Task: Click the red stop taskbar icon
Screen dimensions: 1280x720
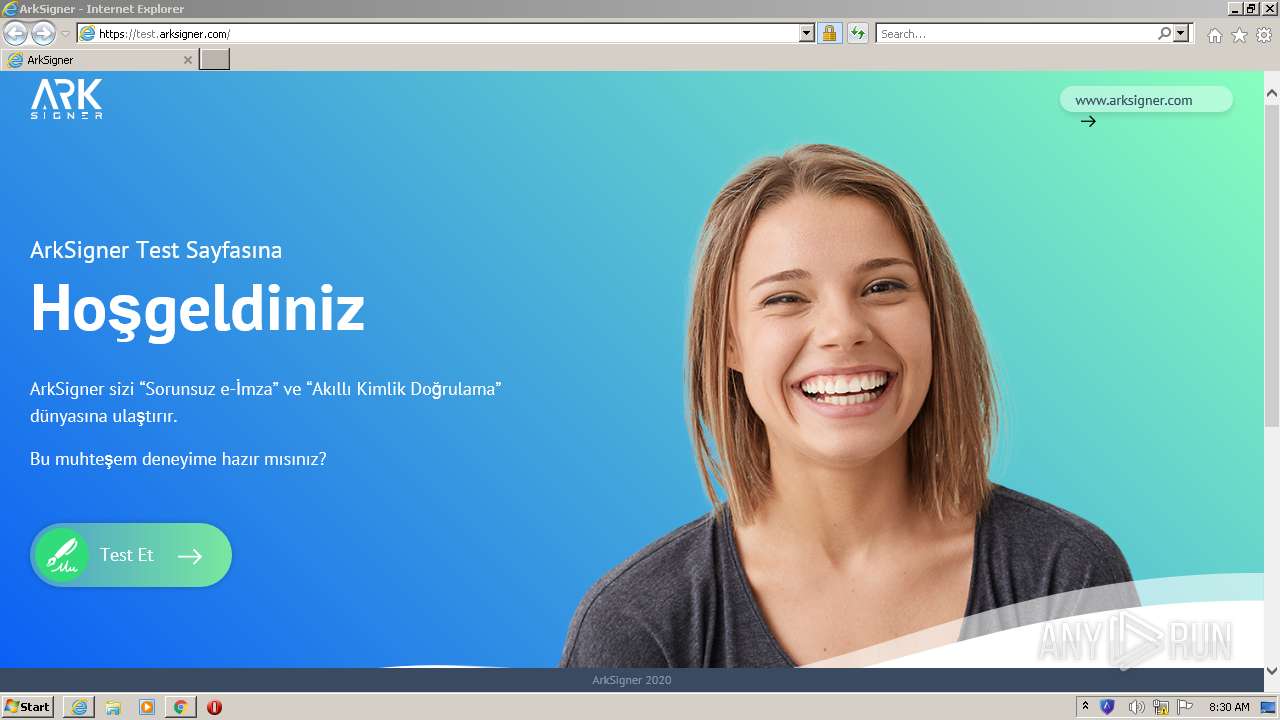Action: [214, 707]
